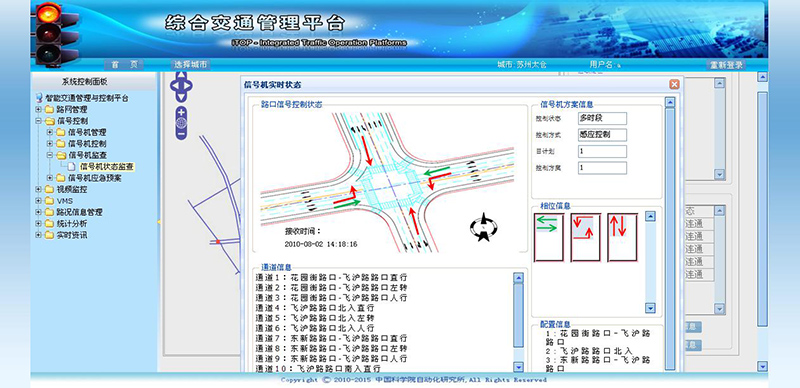Open 信号机状态监查 page in tree
This screenshot has width=800, height=388.
tap(107, 166)
